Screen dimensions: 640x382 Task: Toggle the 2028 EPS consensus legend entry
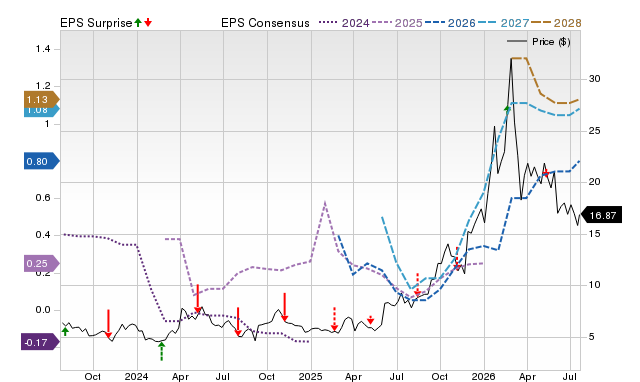pyautogui.click(x=556, y=23)
